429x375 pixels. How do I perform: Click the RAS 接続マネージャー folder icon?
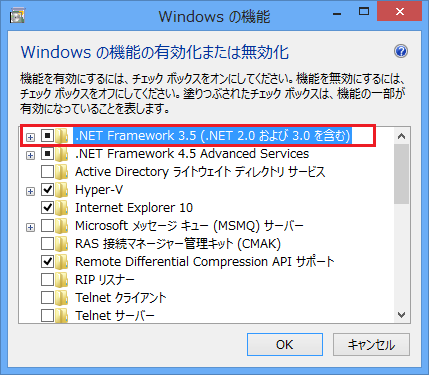[62, 244]
